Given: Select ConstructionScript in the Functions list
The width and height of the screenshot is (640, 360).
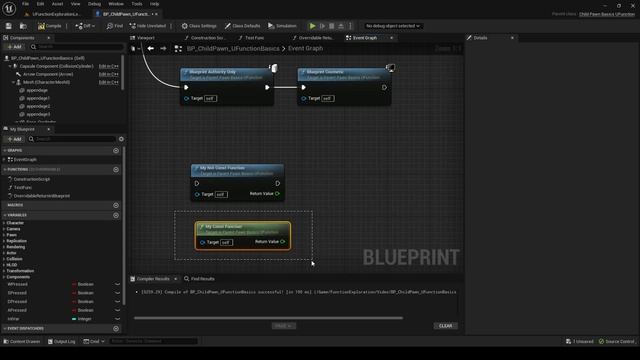Looking at the screenshot, I should 31,179.
